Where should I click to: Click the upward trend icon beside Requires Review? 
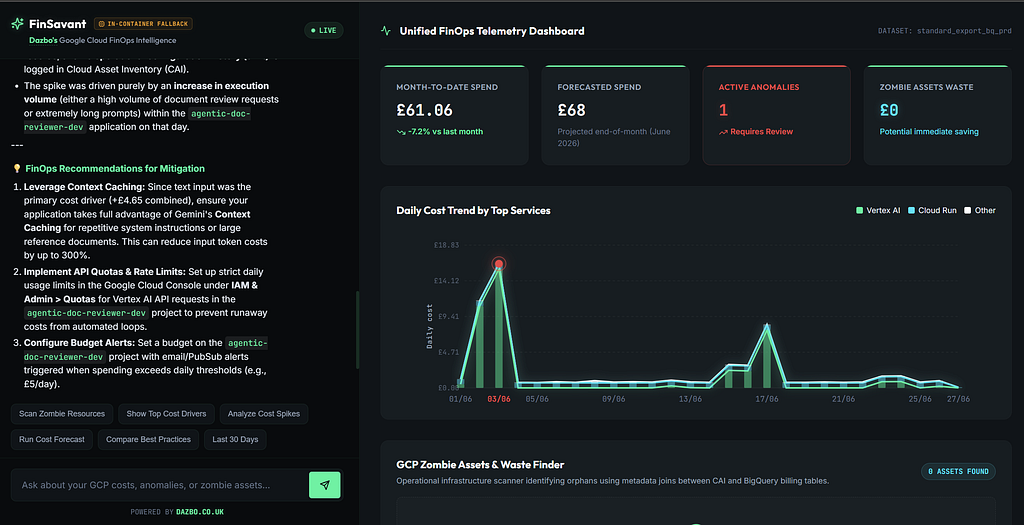(723, 132)
